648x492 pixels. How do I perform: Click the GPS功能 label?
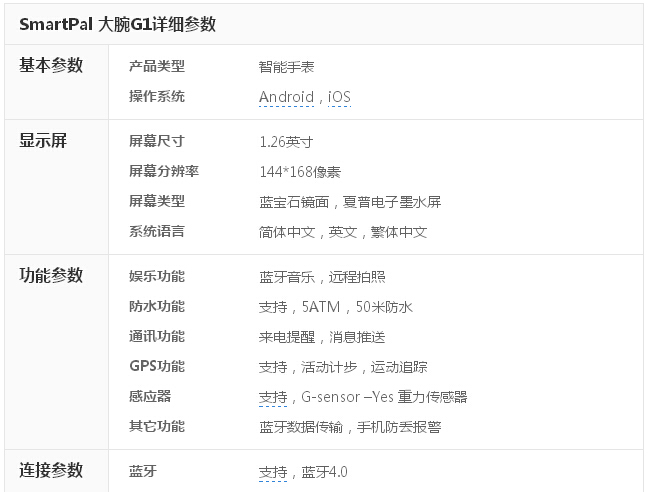[x=157, y=366]
